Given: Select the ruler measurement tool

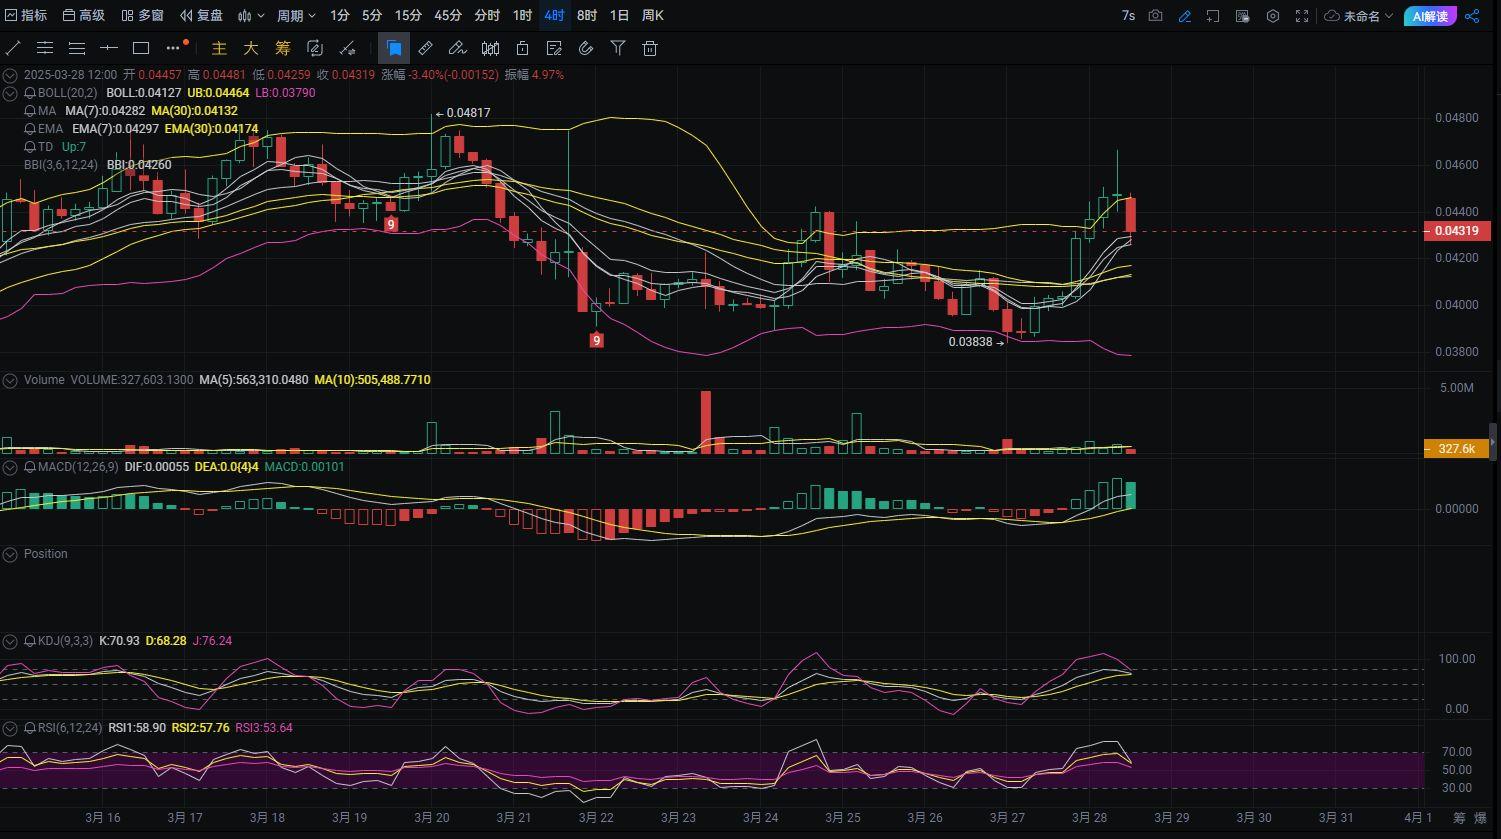Looking at the screenshot, I should [x=425, y=48].
